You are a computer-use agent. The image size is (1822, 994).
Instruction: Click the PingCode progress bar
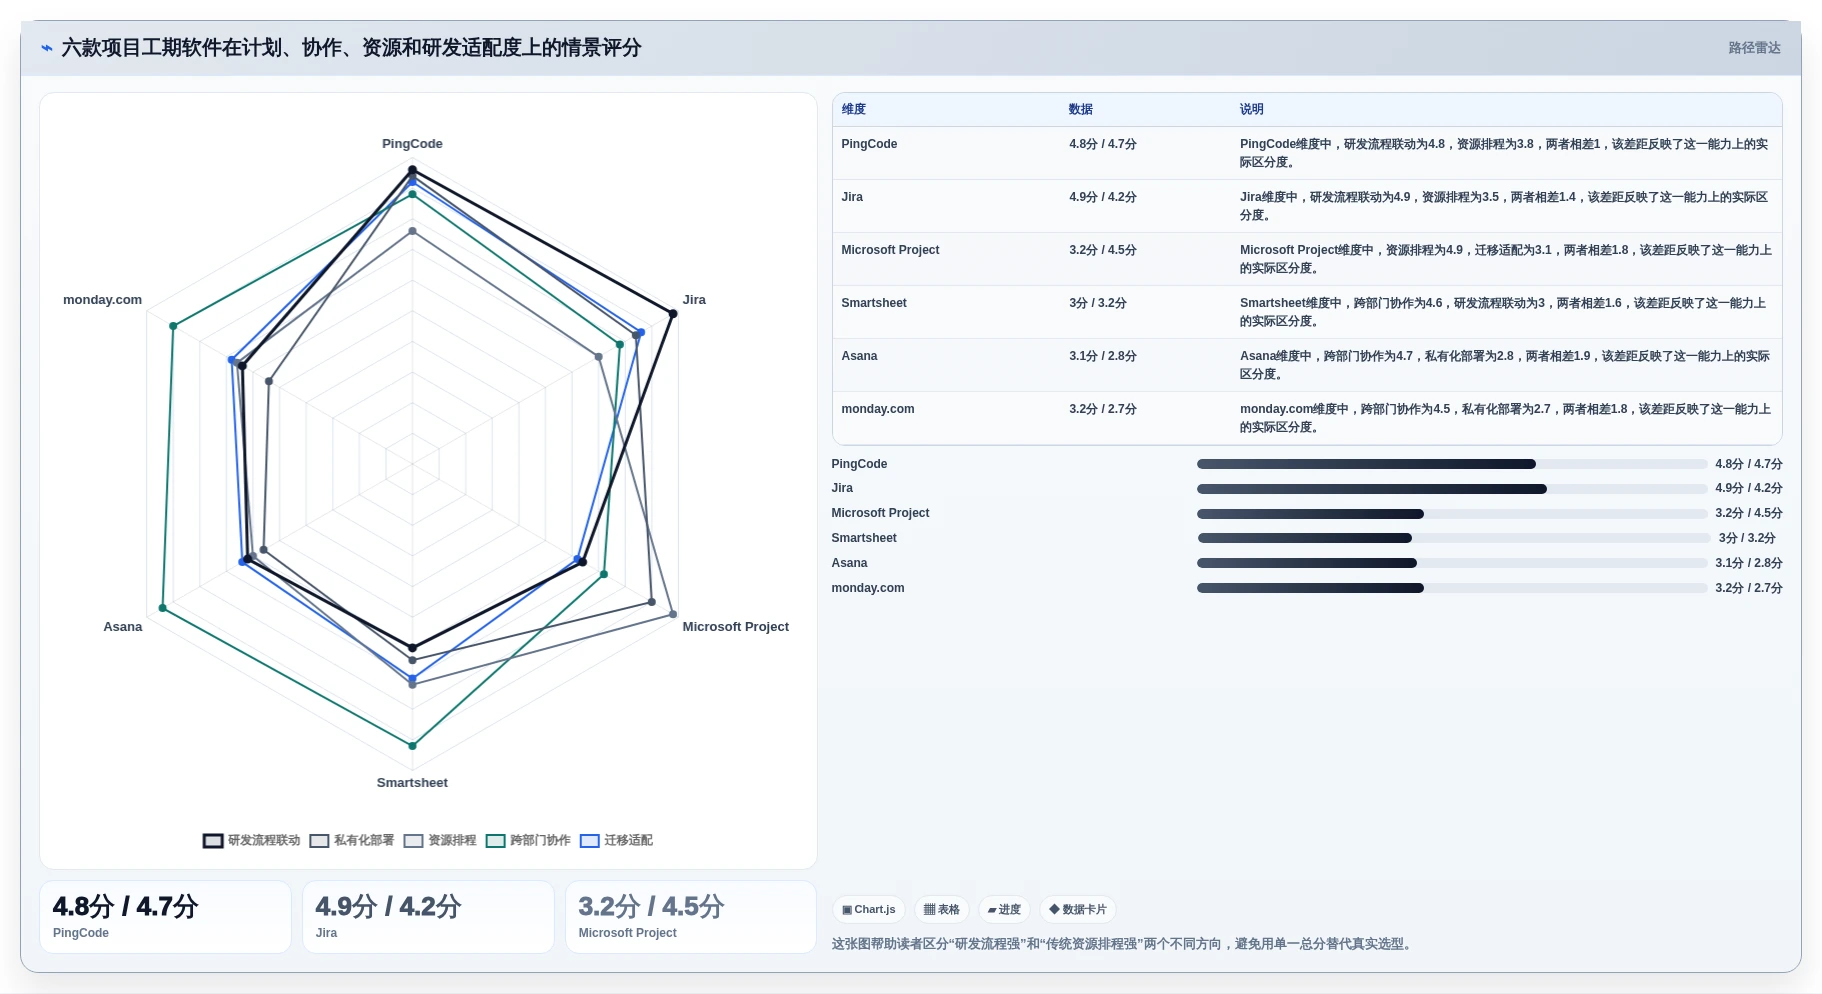1452,464
